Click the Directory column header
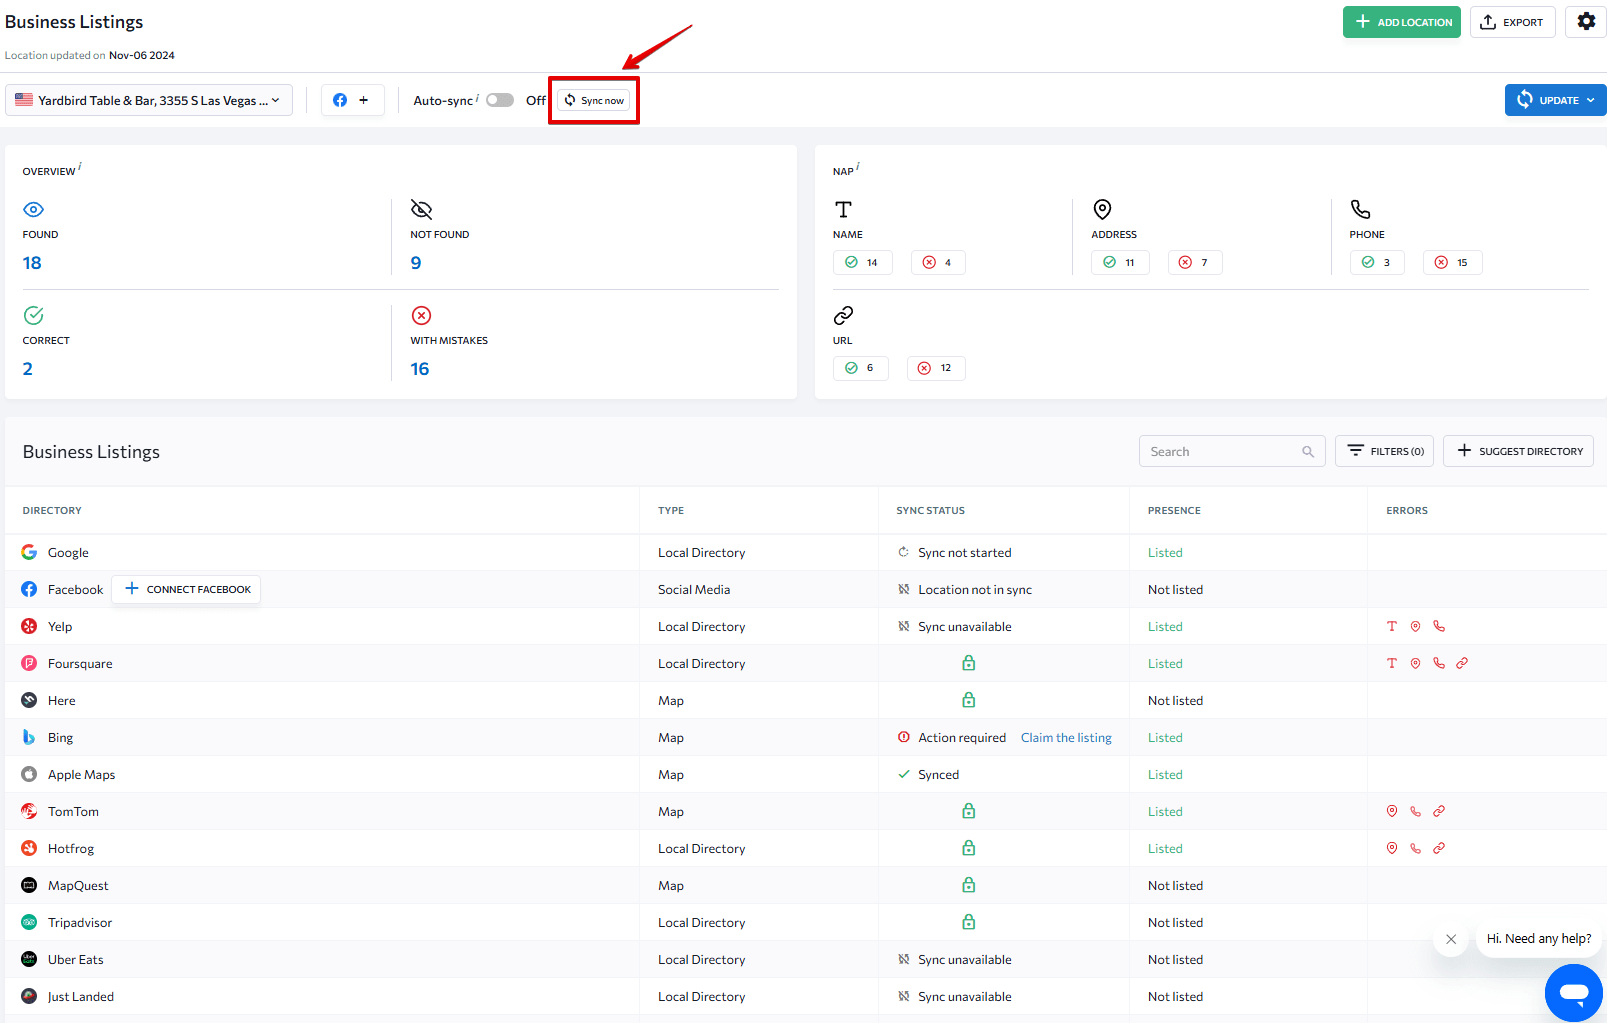The image size is (1607, 1023). coord(52,511)
